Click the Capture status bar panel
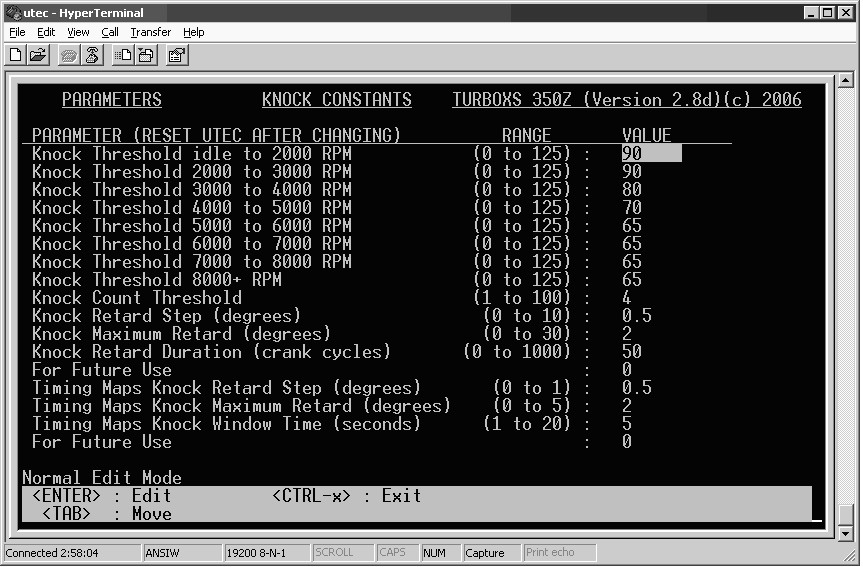 coord(485,553)
